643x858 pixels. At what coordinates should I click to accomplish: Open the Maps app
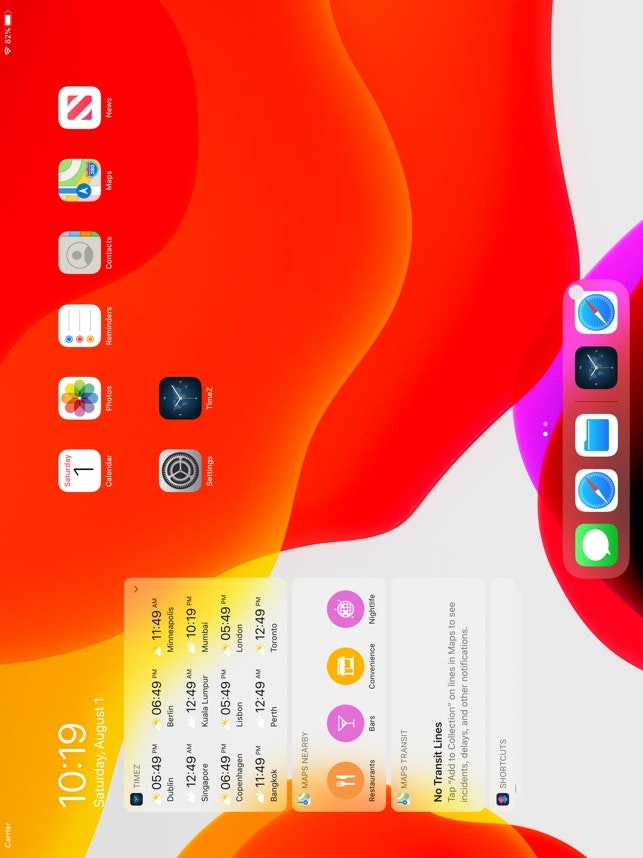coord(80,180)
